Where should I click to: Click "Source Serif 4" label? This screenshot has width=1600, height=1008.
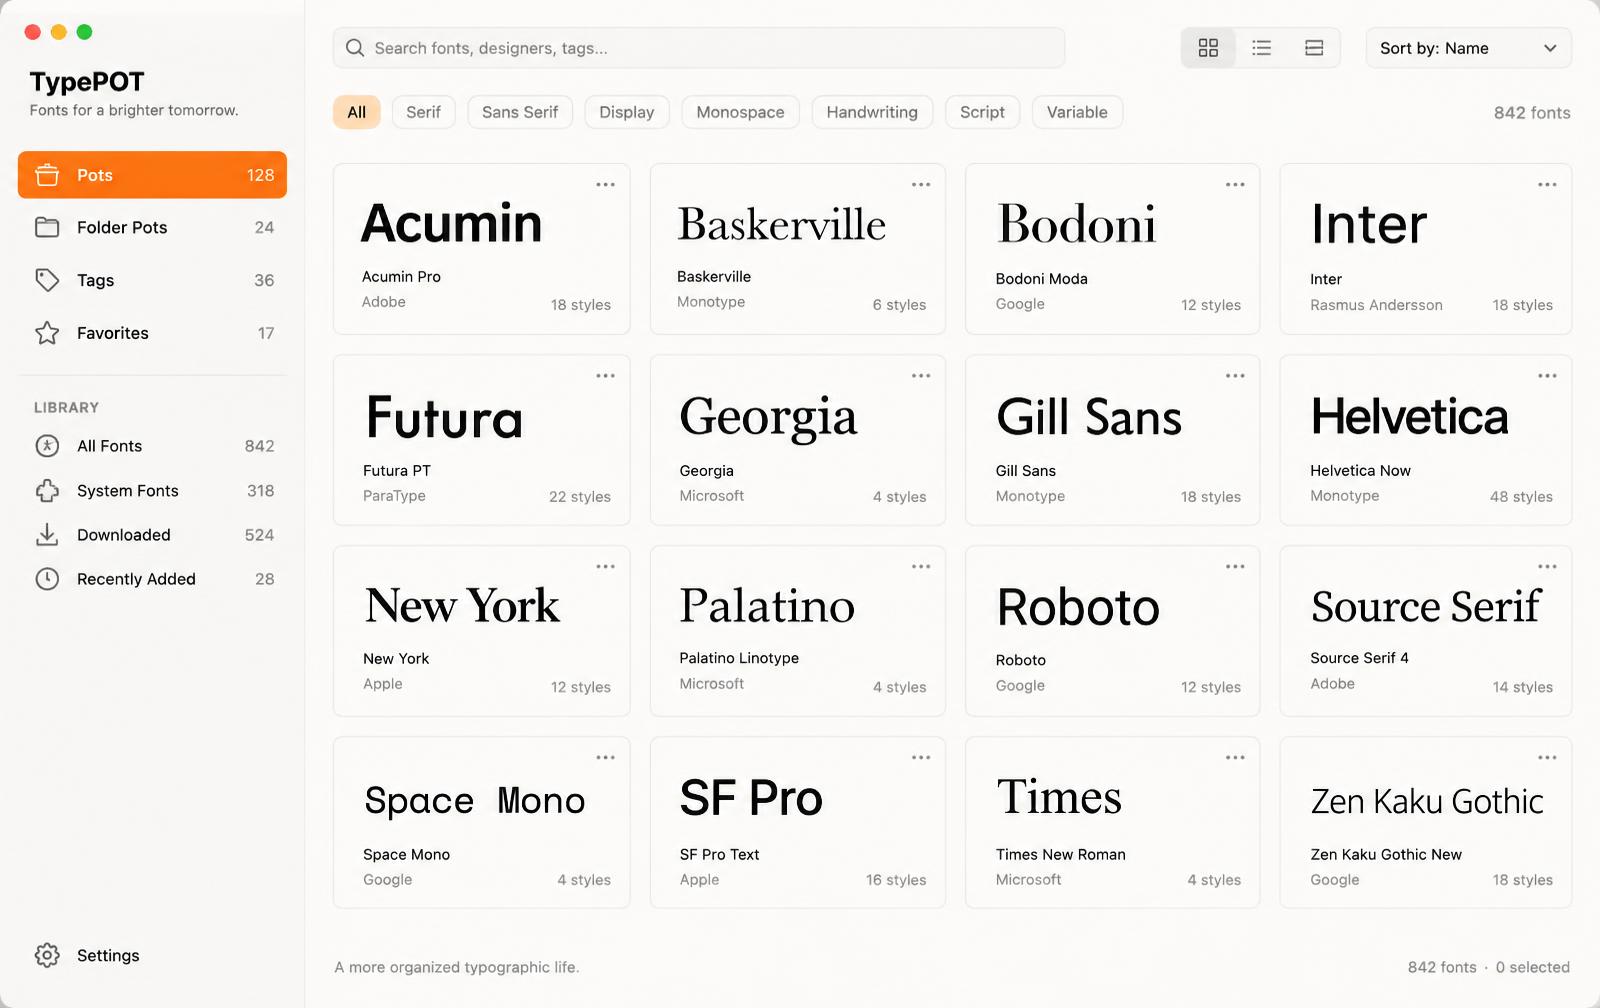point(1359,658)
